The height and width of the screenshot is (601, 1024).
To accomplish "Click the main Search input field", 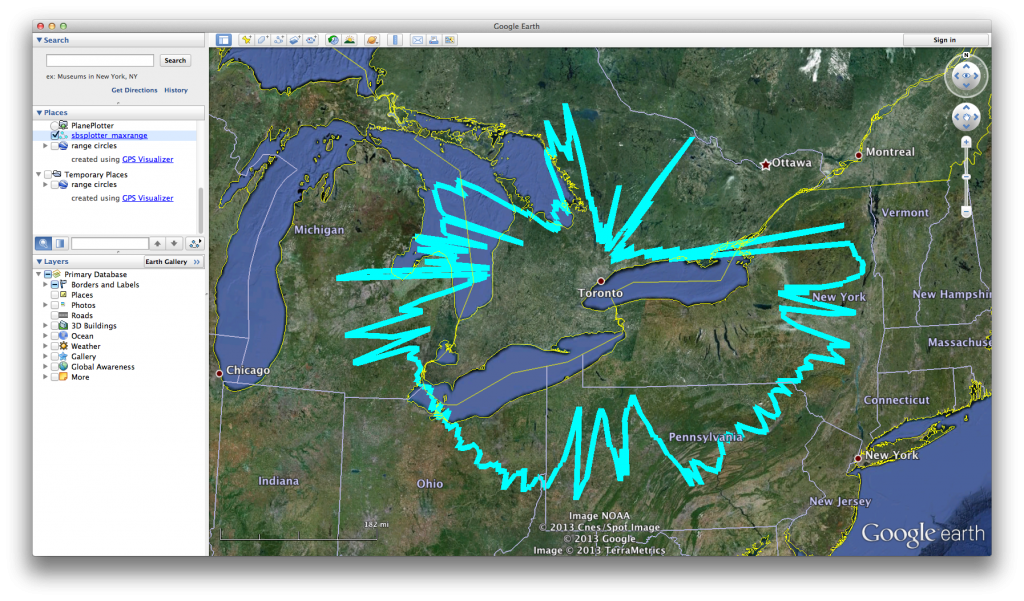I will click(100, 60).
